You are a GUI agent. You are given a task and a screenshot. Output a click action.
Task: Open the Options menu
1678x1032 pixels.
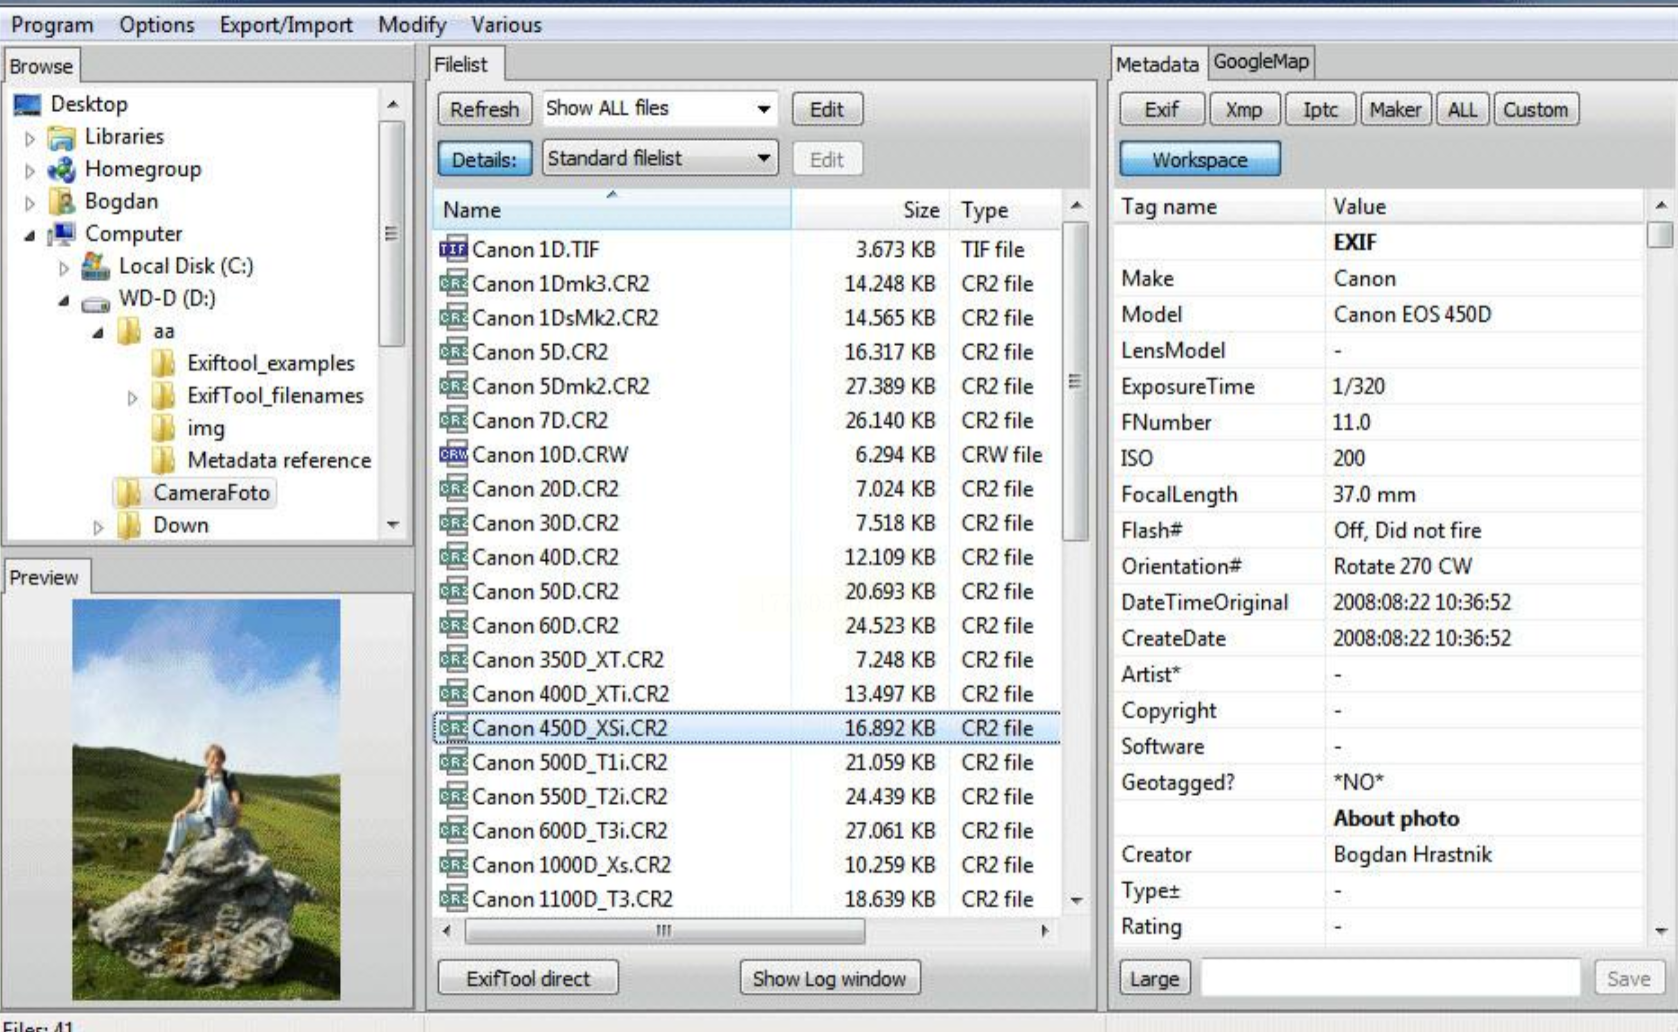(x=157, y=25)
